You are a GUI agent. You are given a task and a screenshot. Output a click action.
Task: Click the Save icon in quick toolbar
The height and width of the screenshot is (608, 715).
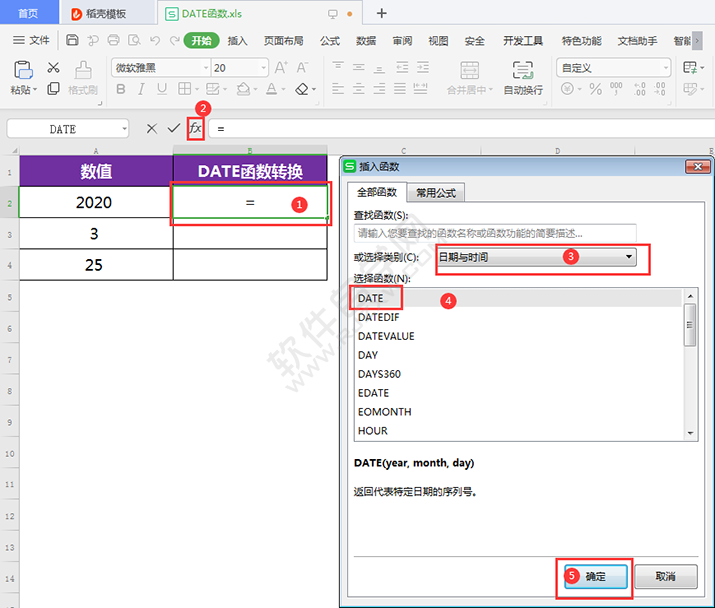[x=72, y=40]
